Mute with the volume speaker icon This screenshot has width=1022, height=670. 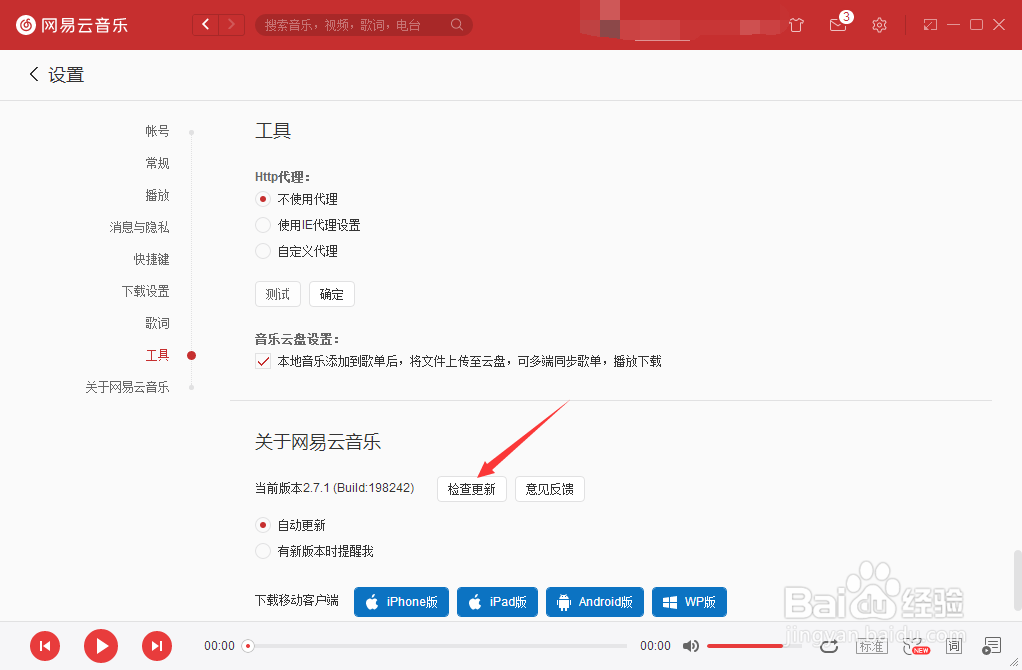pyautogui.click(x=691, y=646)
